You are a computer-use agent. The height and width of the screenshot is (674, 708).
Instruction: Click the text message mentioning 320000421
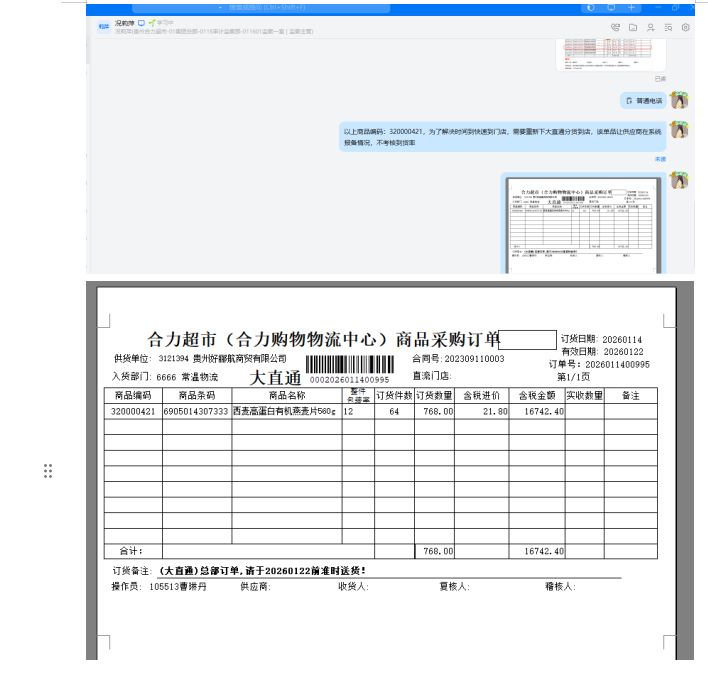click(502, 137)
